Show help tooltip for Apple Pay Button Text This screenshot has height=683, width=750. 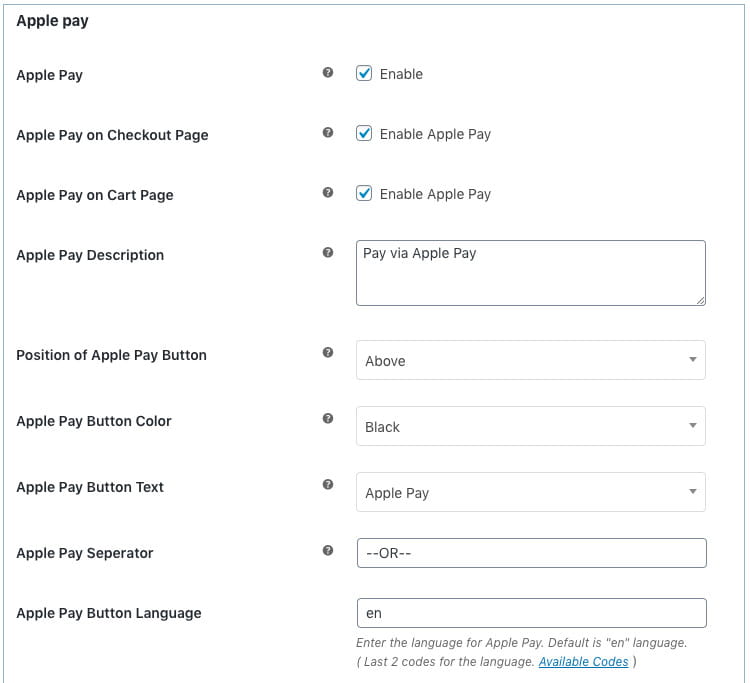328,485
